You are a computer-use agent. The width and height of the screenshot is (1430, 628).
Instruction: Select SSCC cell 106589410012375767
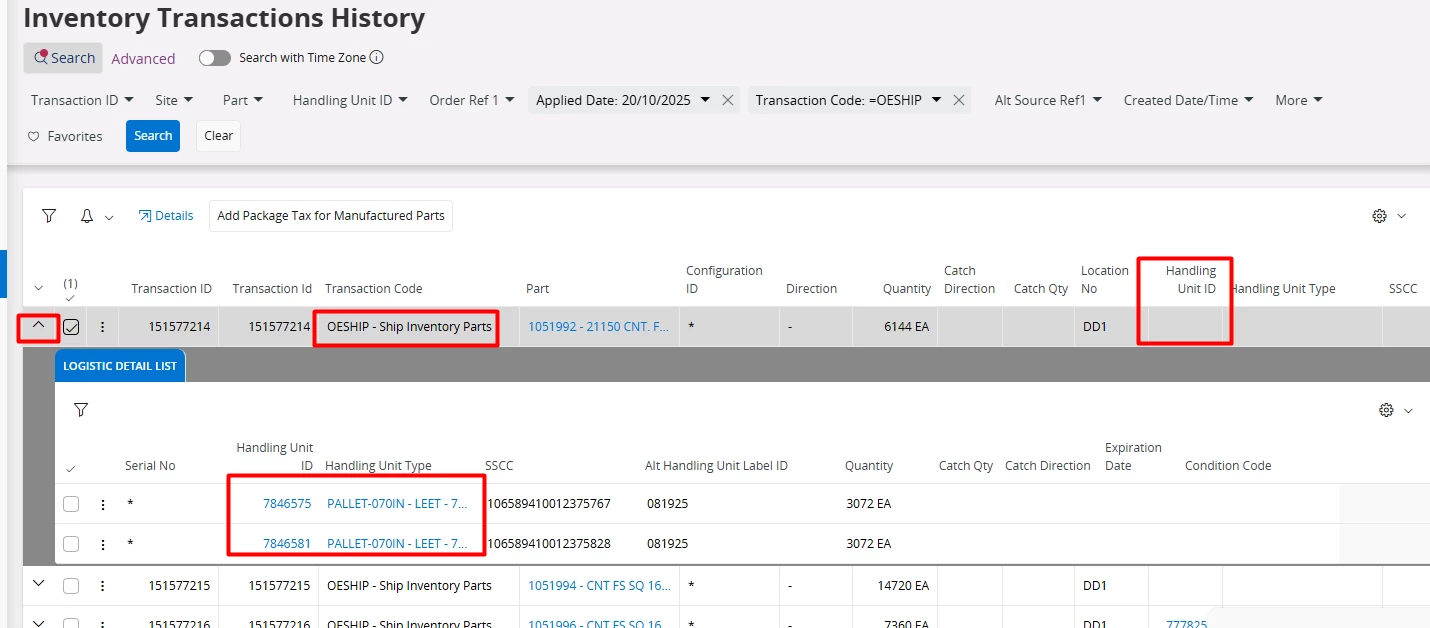click(548, 504)
